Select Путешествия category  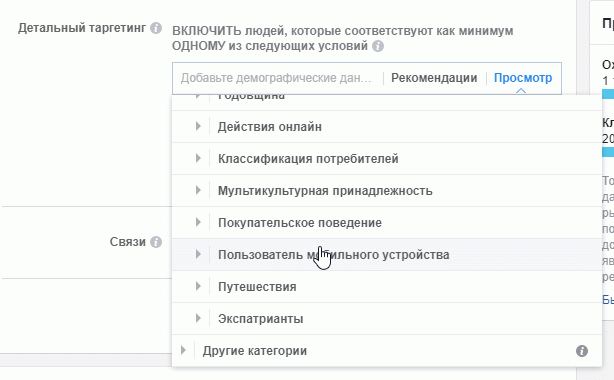(387, 287)
